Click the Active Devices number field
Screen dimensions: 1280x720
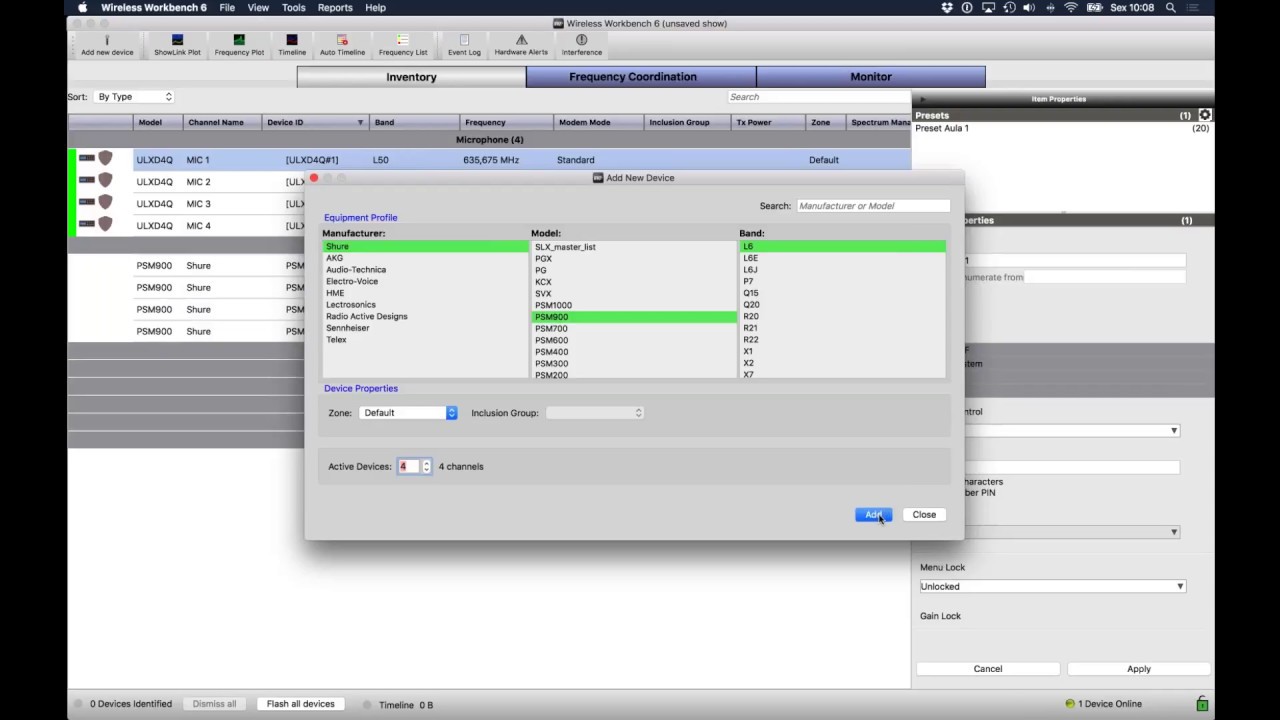pos(409,467)
